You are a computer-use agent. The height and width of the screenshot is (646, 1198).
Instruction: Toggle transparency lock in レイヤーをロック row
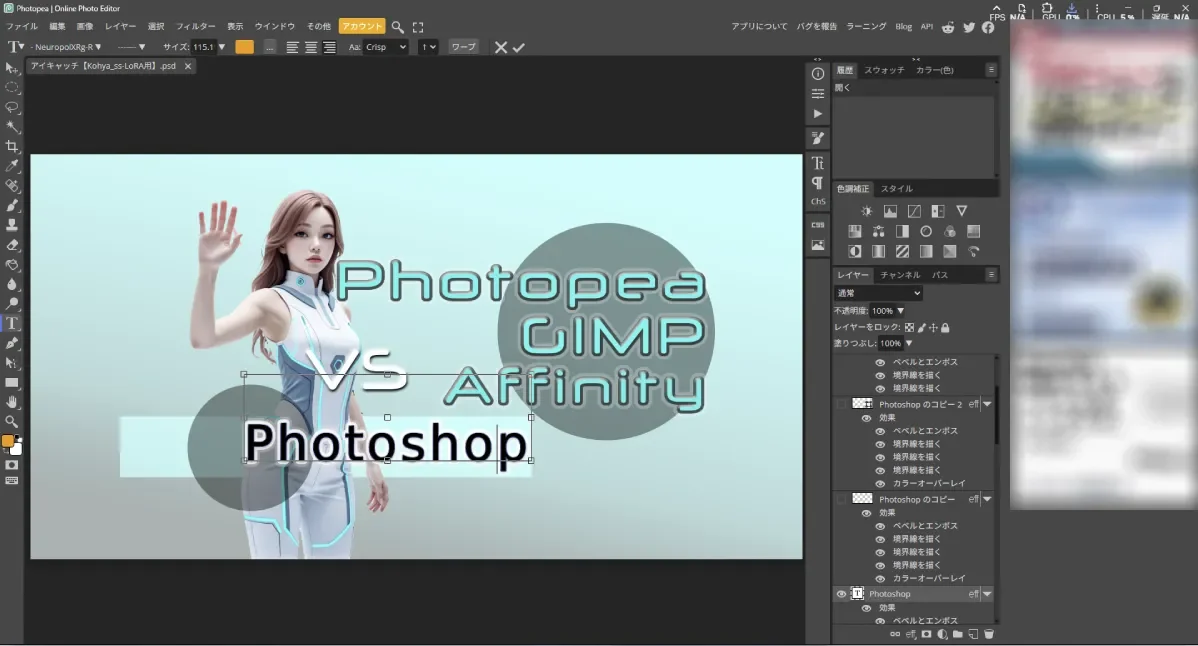point(910,327)
